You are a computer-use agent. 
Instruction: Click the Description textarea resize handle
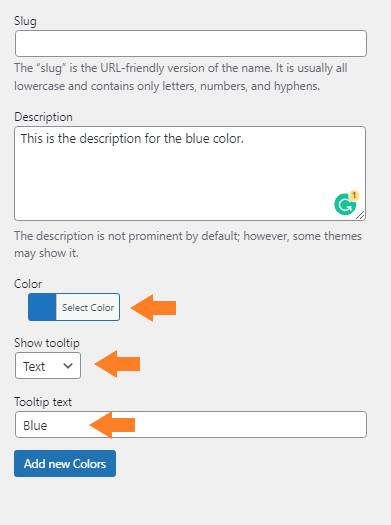tap(360, 215)
